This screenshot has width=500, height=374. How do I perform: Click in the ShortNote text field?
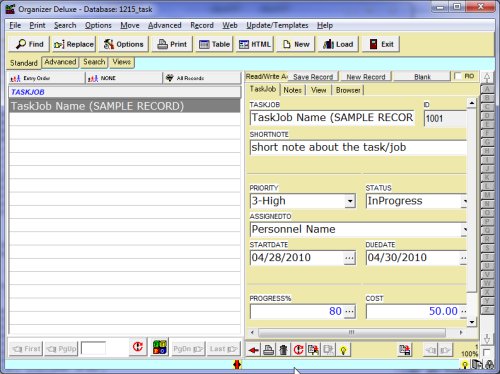pos(358,147)
